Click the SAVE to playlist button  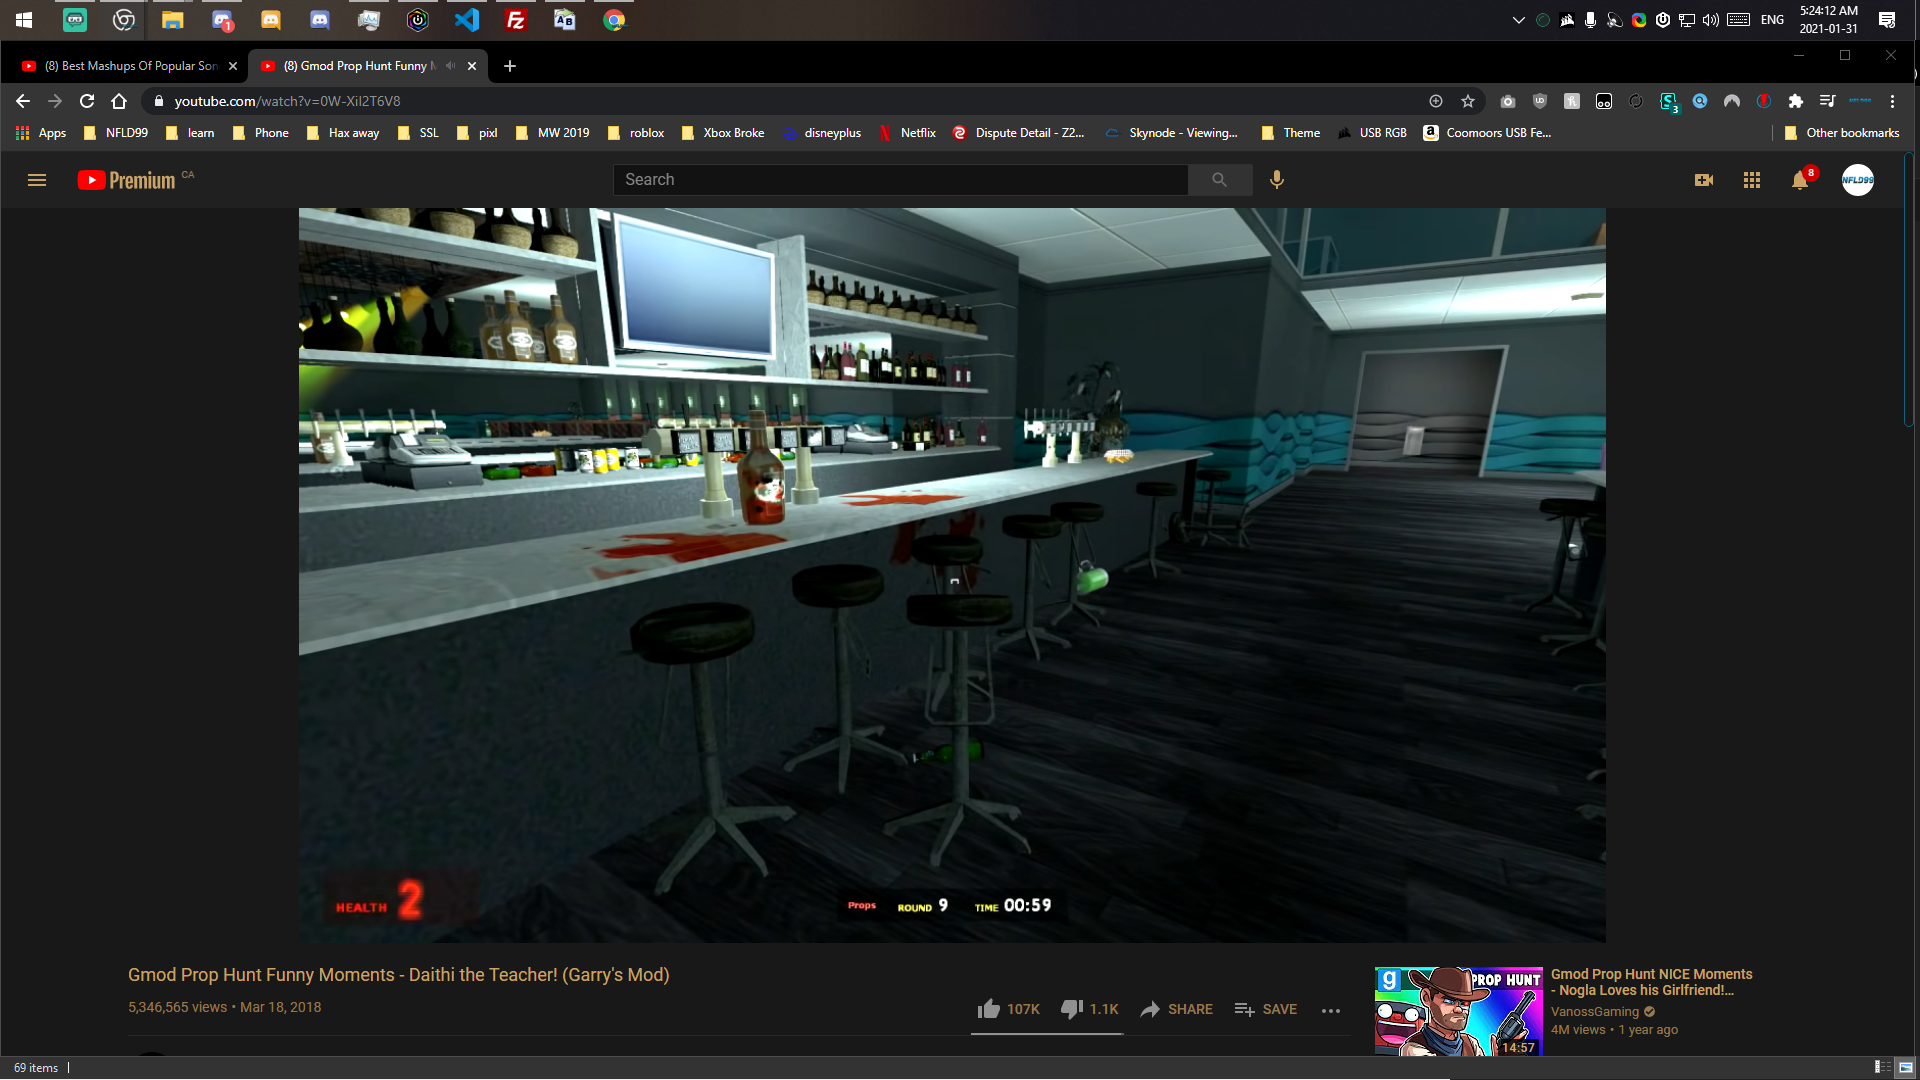click(x=1266, y=1009)
